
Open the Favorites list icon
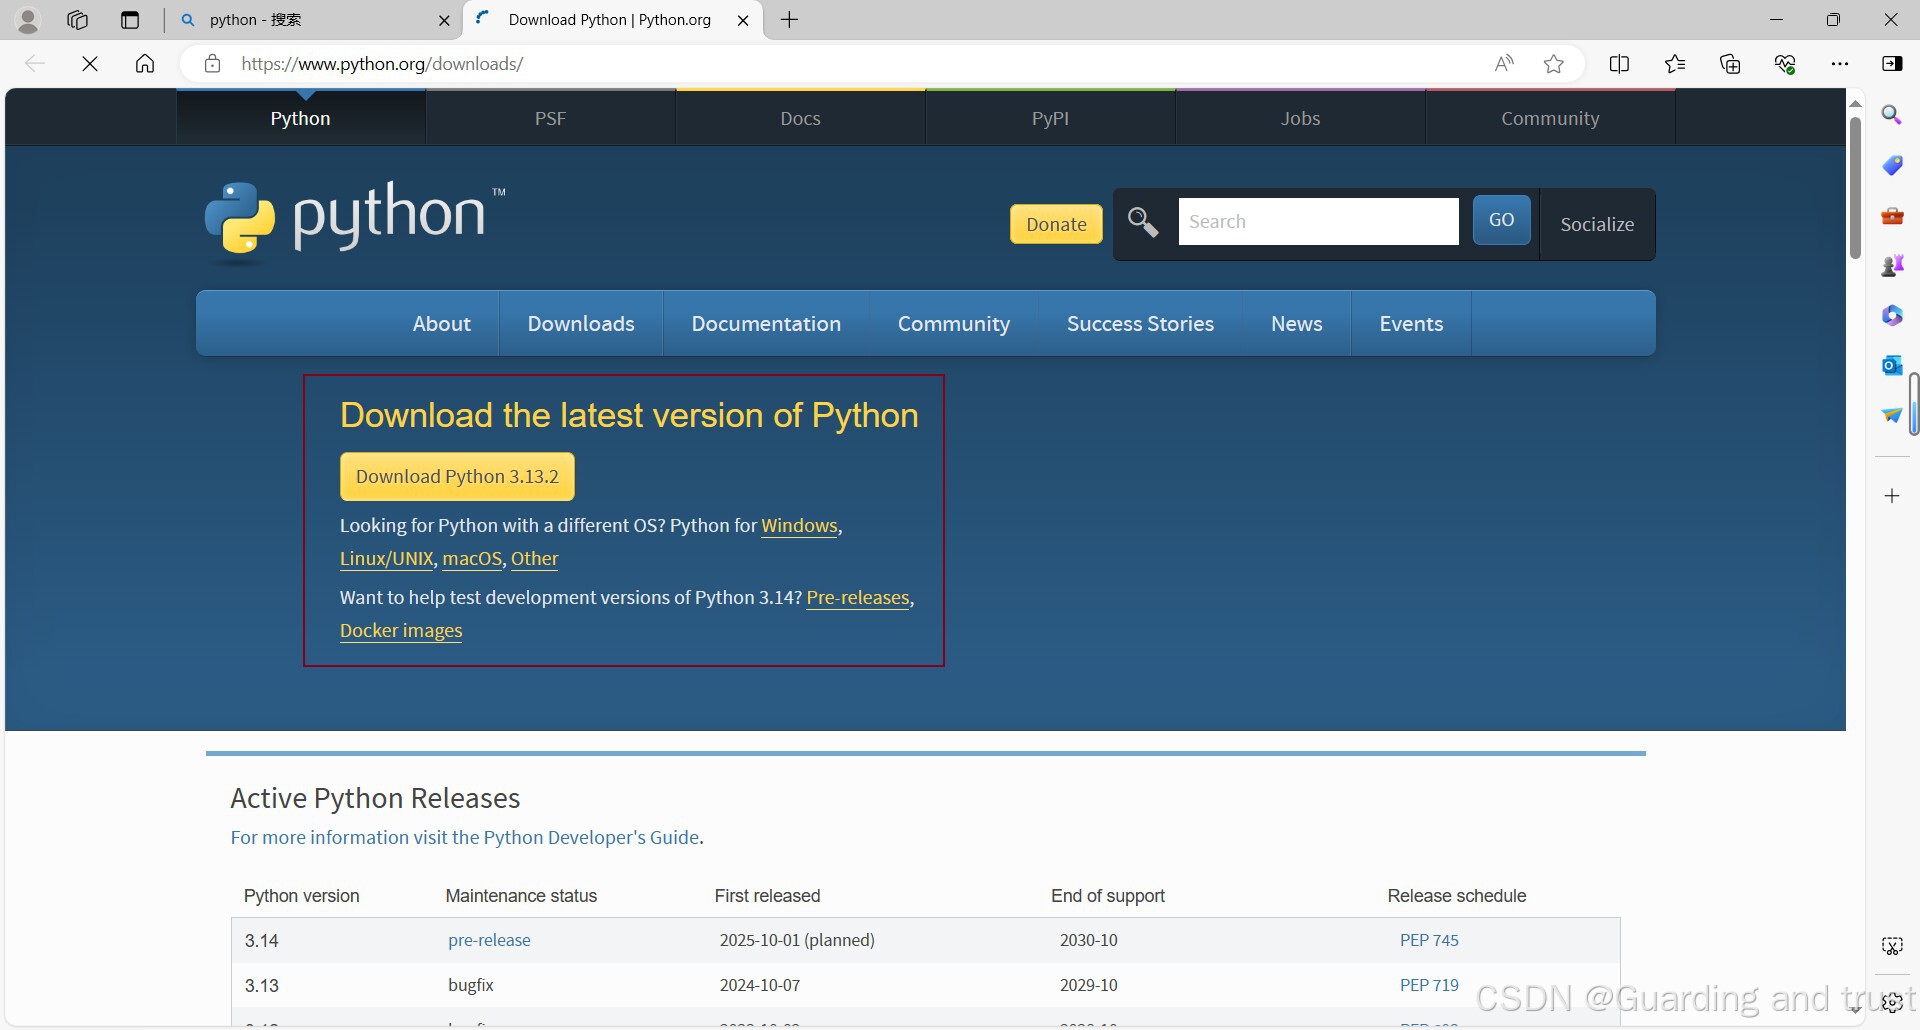tap(1675, 64)
